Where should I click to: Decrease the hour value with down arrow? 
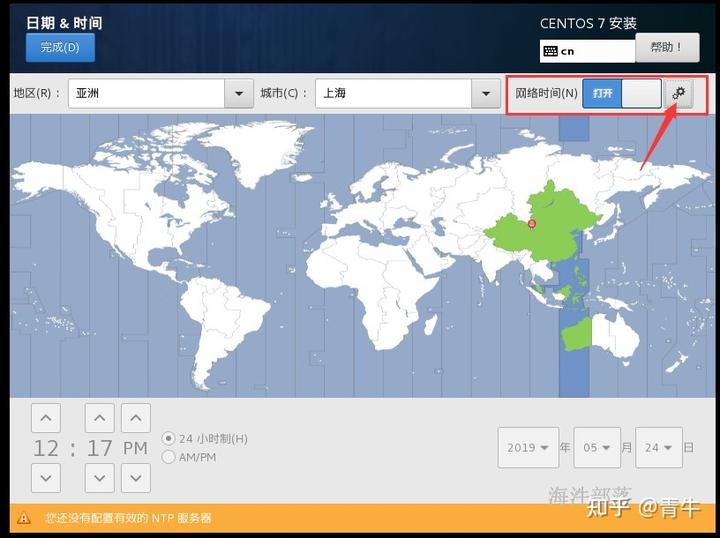point(46,478)
